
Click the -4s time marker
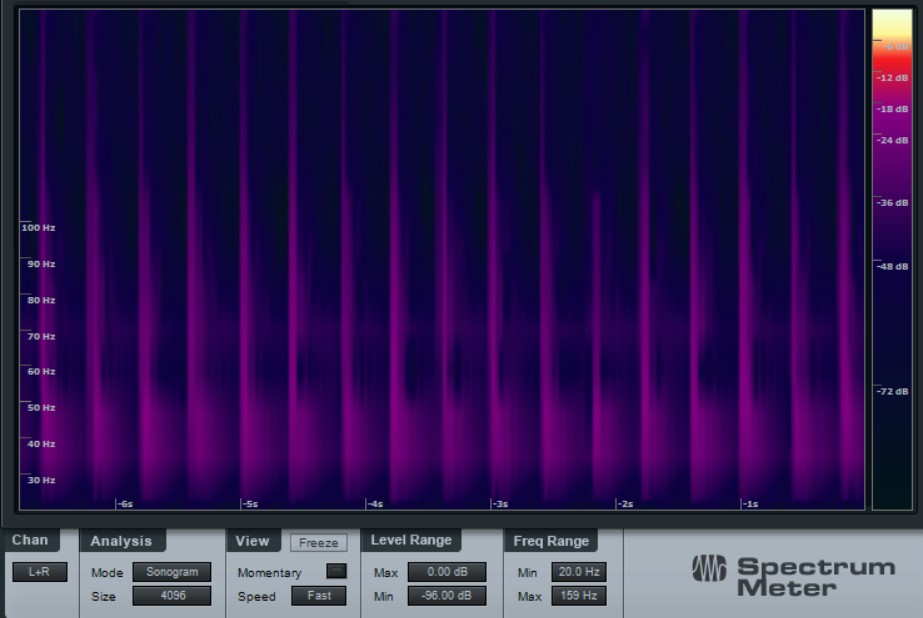coord(375,504)
